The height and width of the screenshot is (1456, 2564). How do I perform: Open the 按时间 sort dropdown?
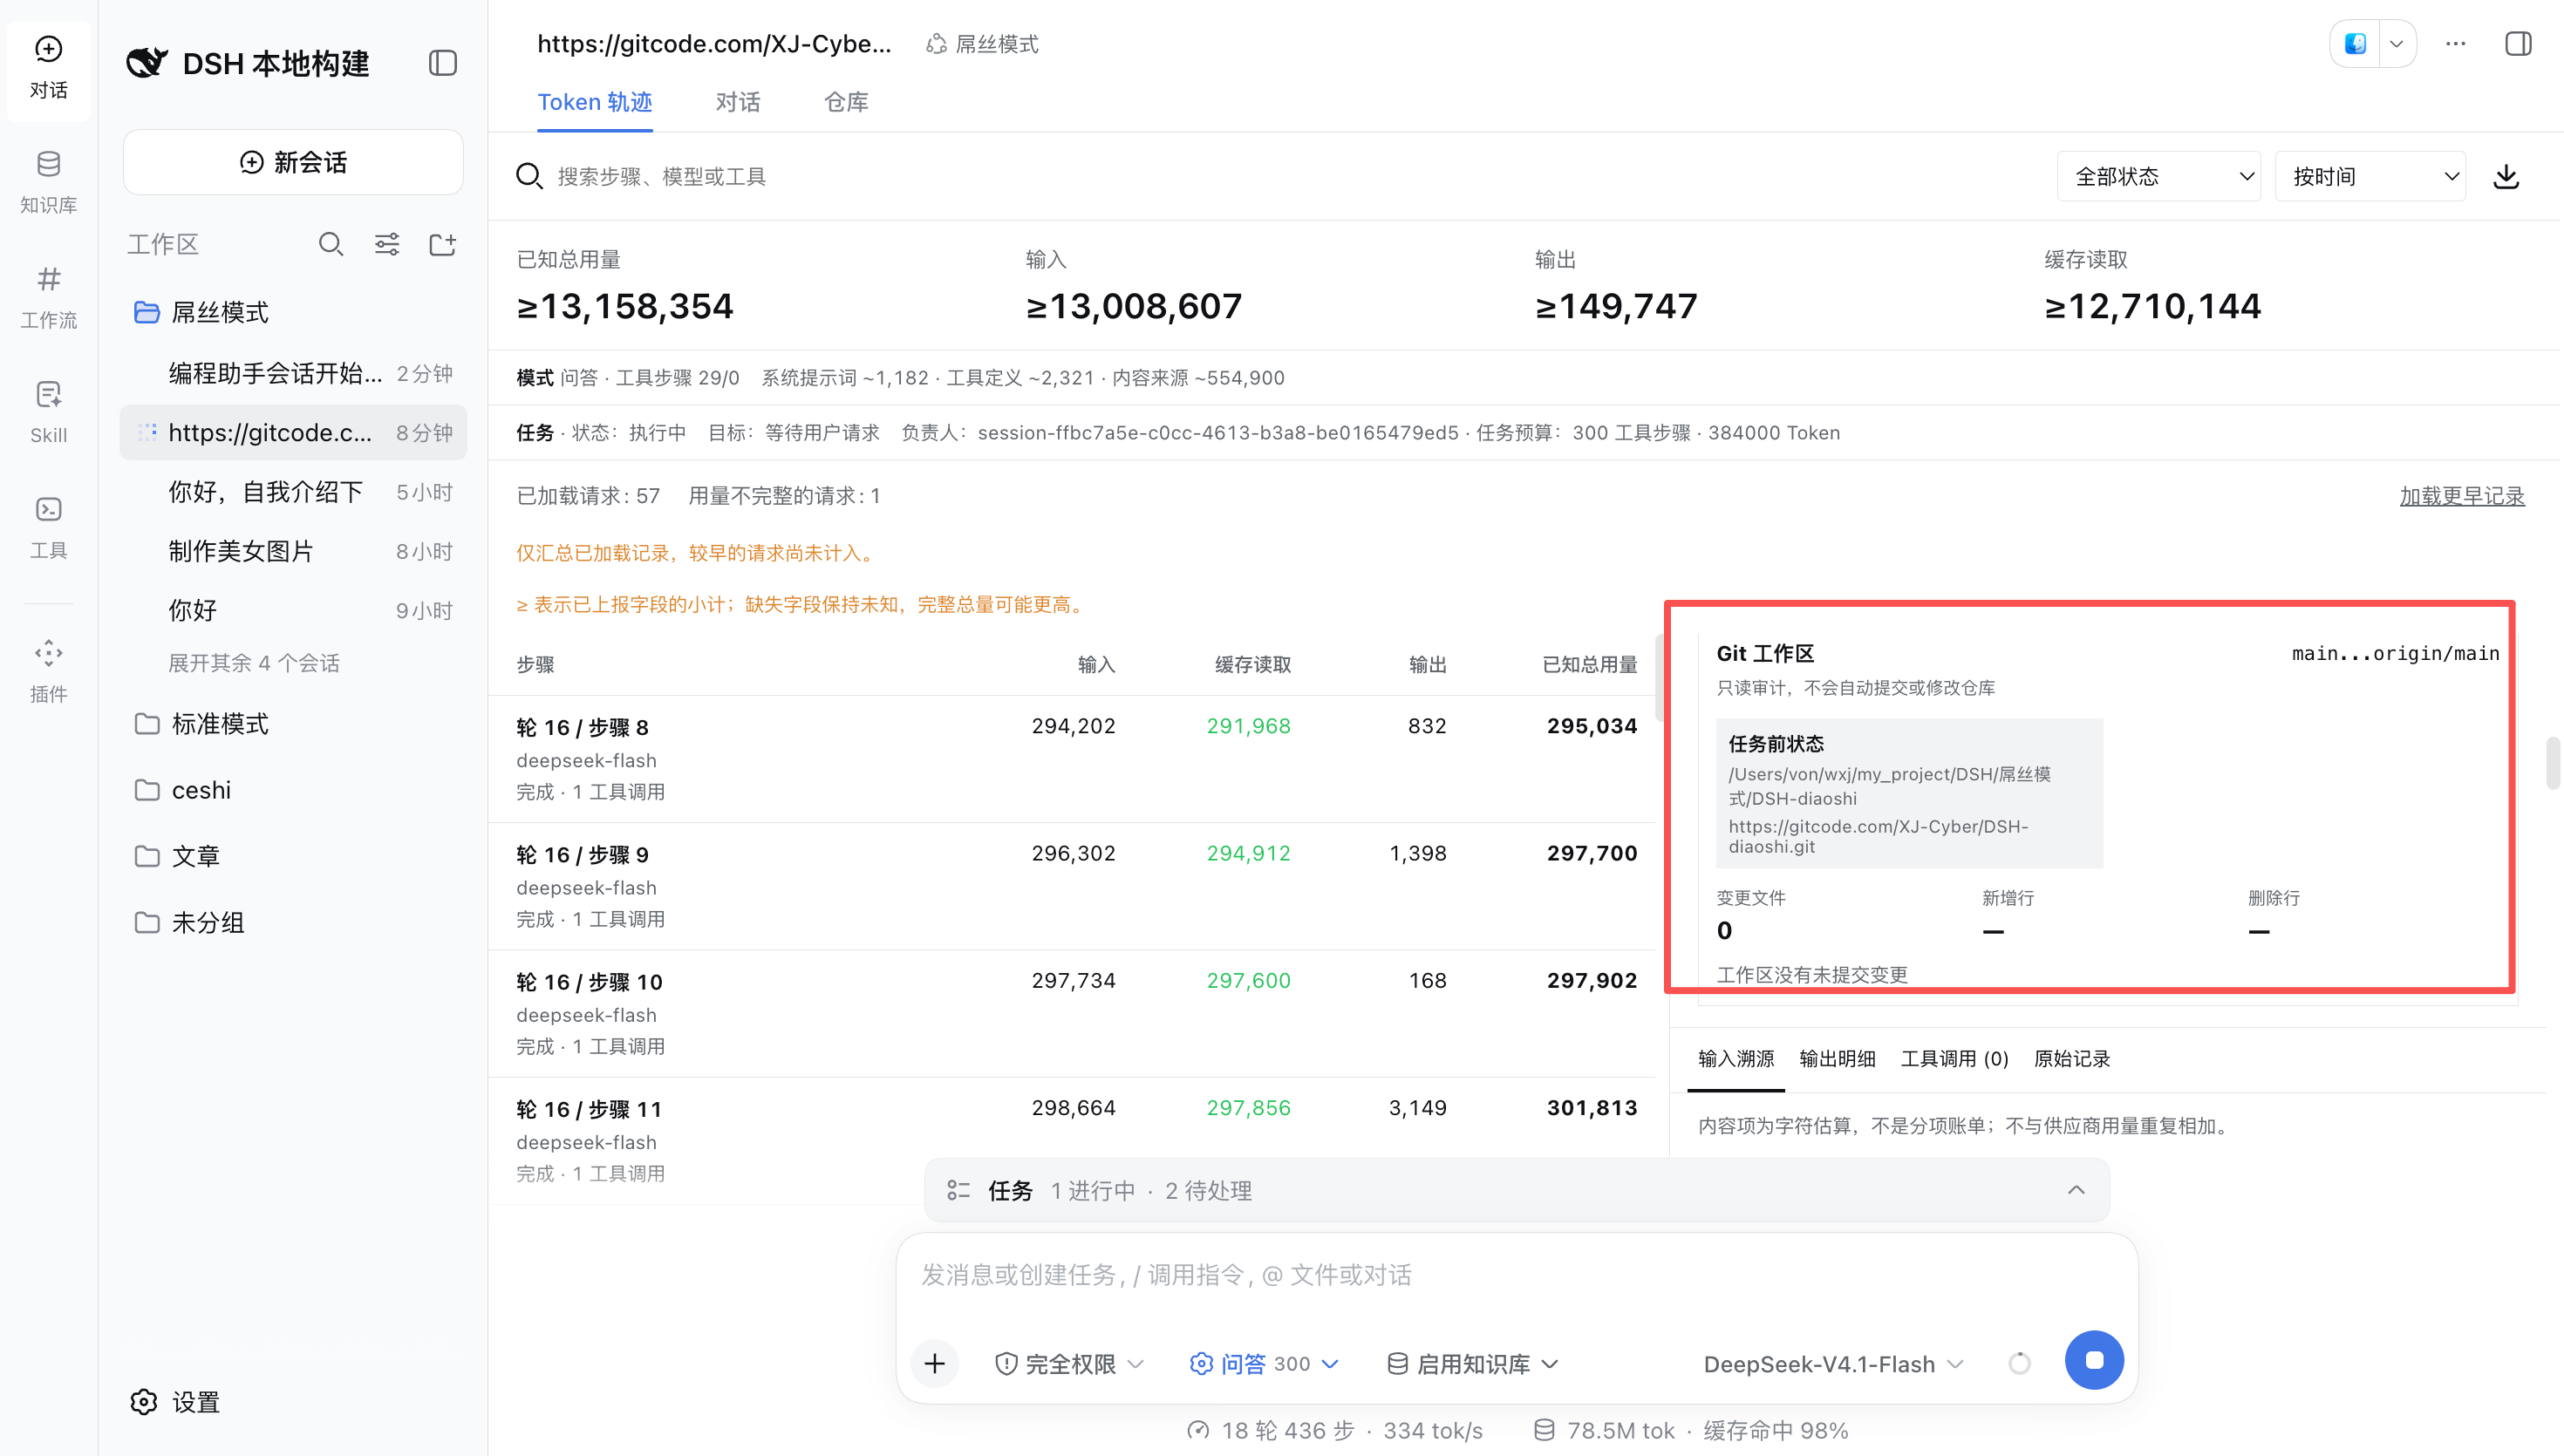(x=2369, y=177)
